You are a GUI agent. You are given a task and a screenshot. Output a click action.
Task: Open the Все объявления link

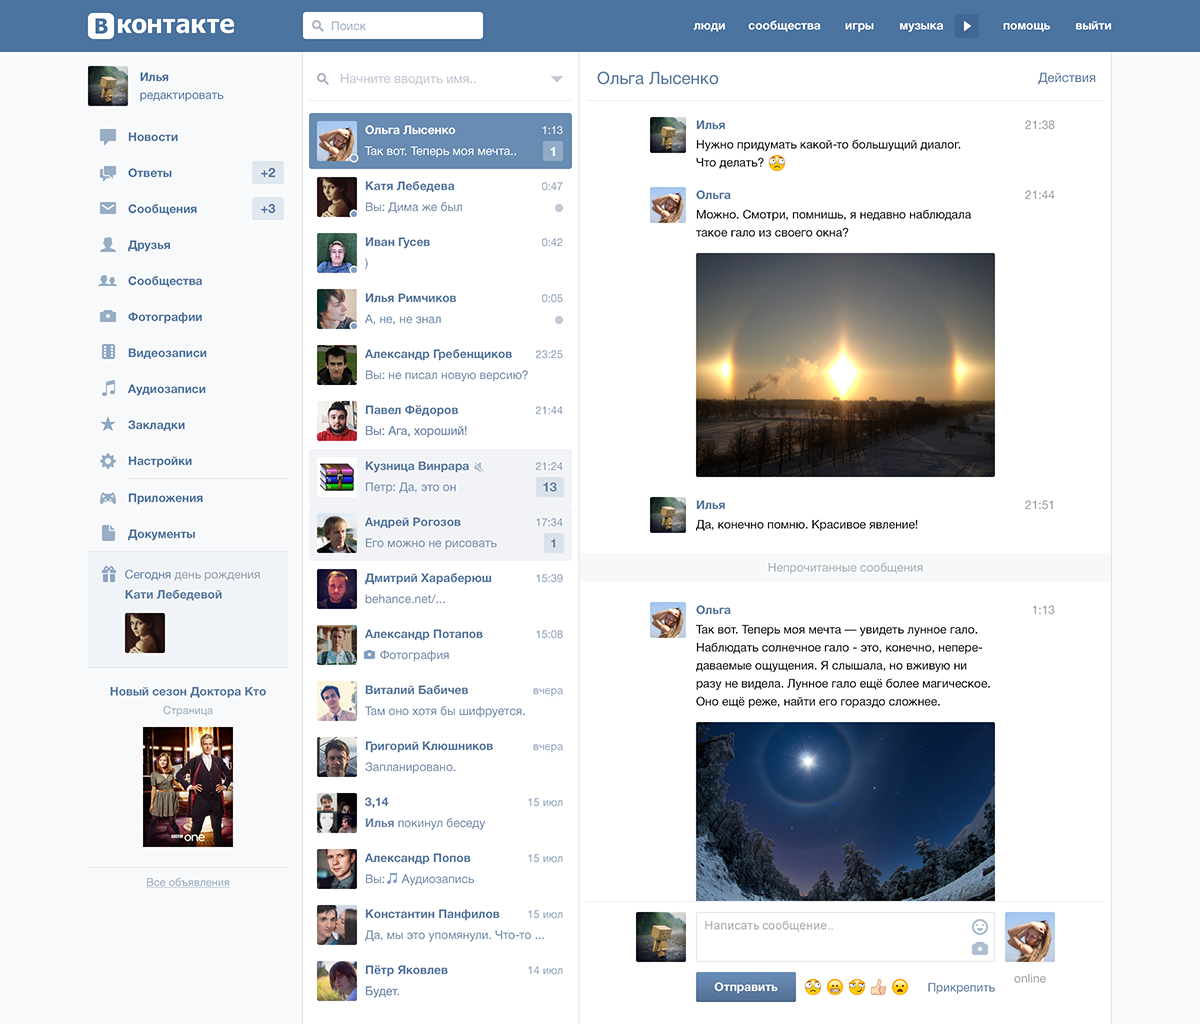point(188,882)
